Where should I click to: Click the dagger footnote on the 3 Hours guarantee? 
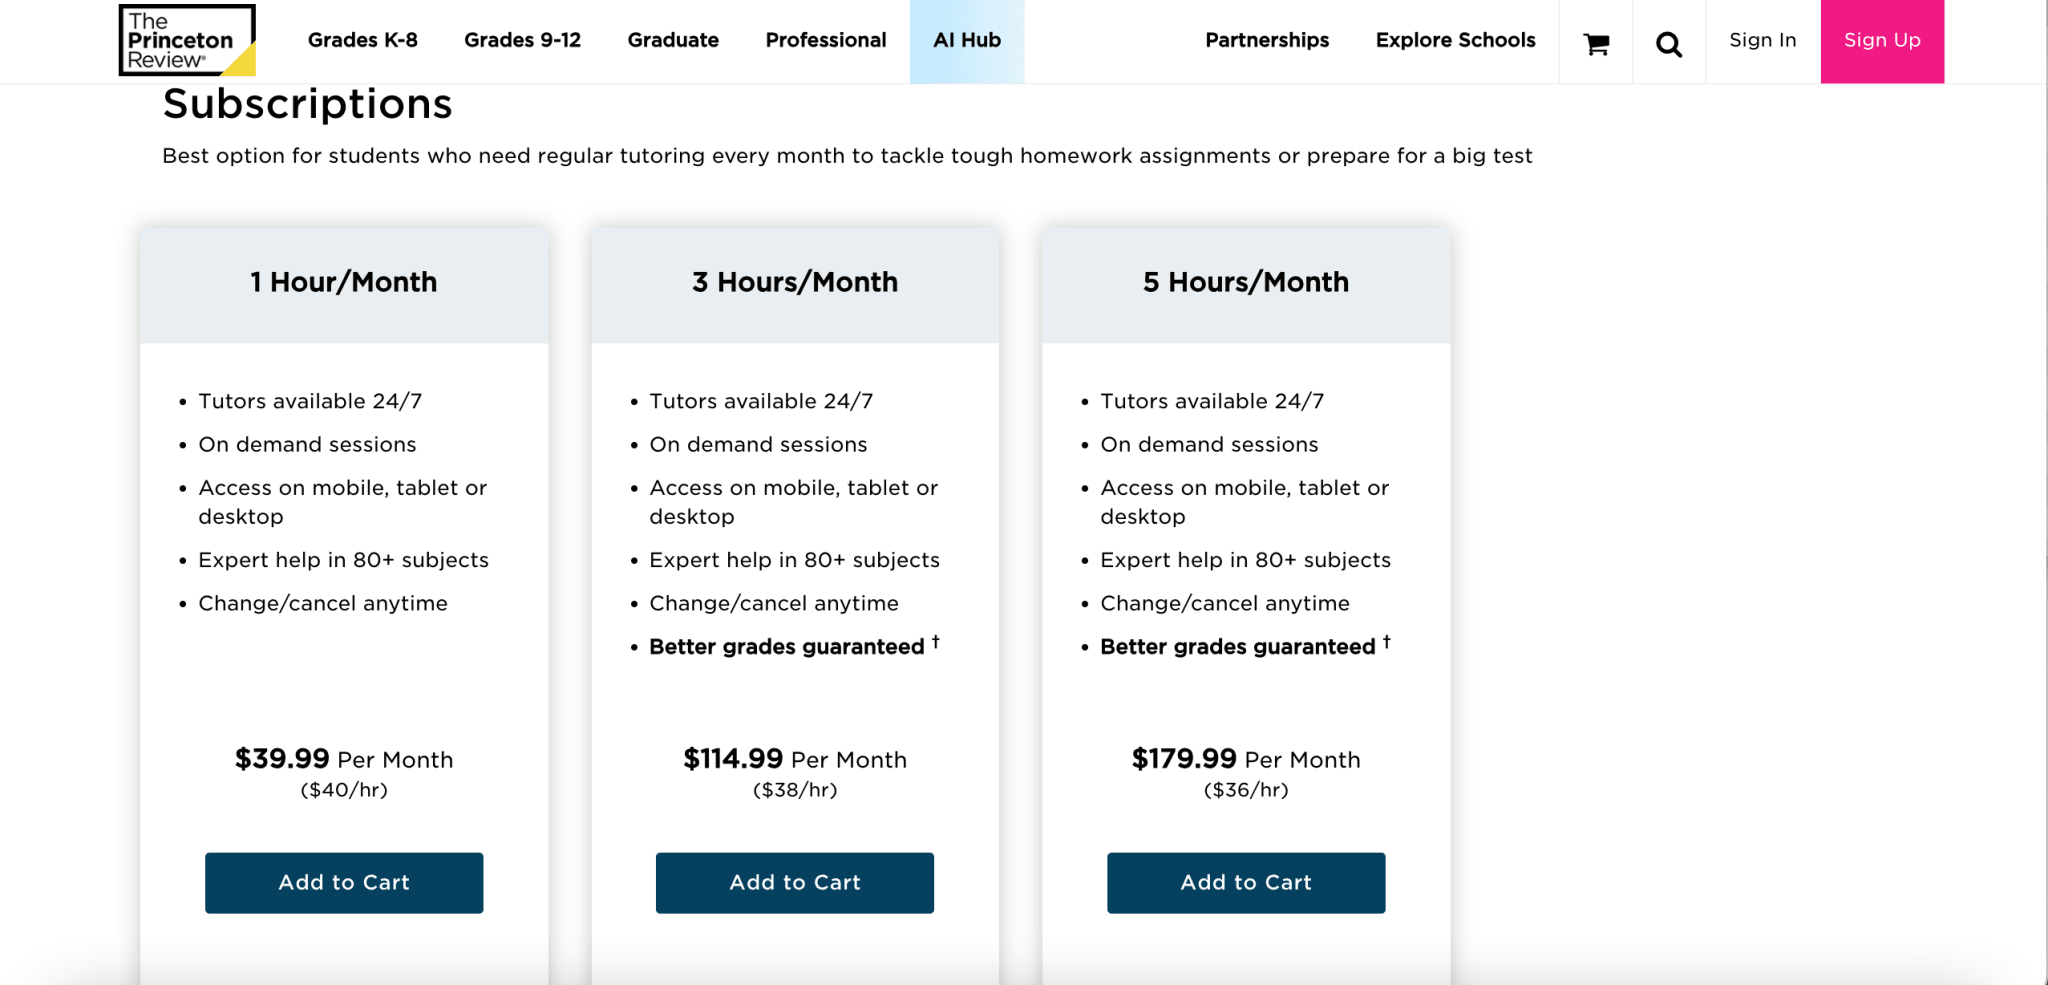click(x=936, y=640)
